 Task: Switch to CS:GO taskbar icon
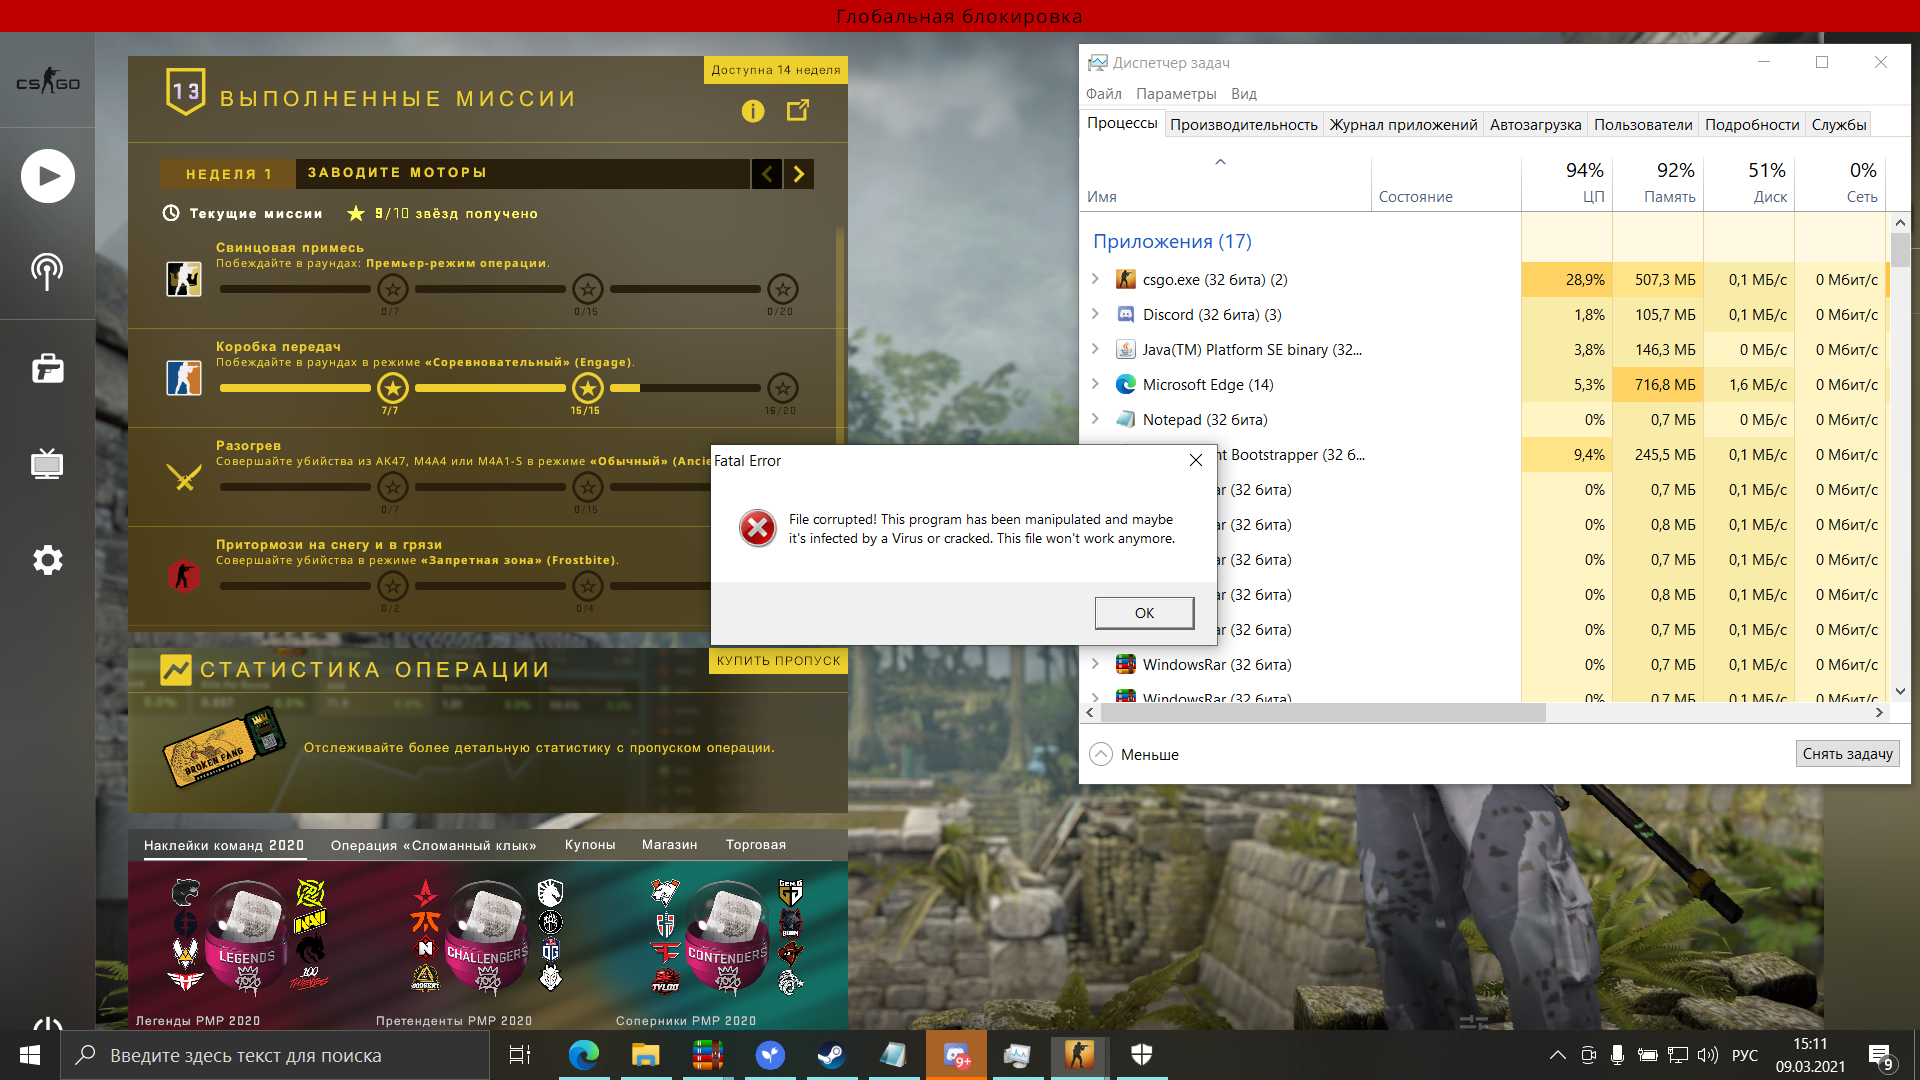[x=1080, y=1055]
